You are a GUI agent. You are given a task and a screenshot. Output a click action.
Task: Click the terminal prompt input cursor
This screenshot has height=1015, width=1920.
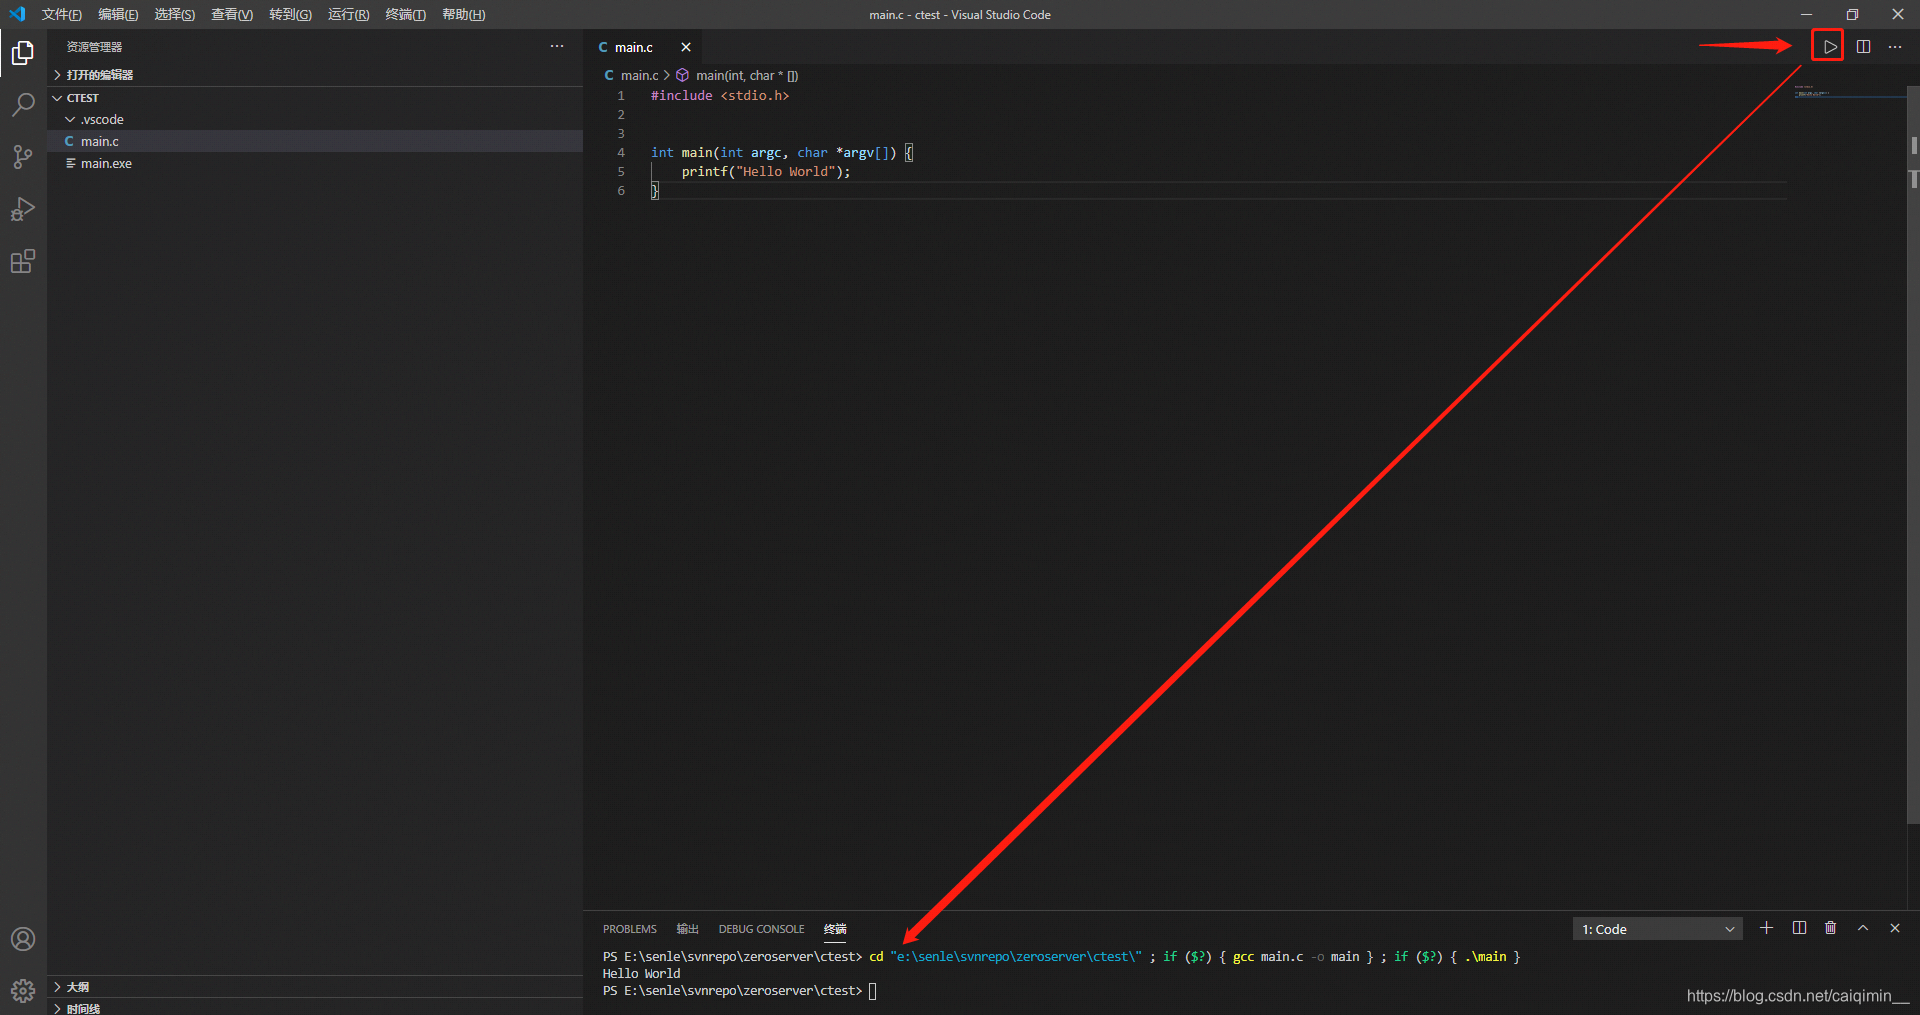pos(872,991)
